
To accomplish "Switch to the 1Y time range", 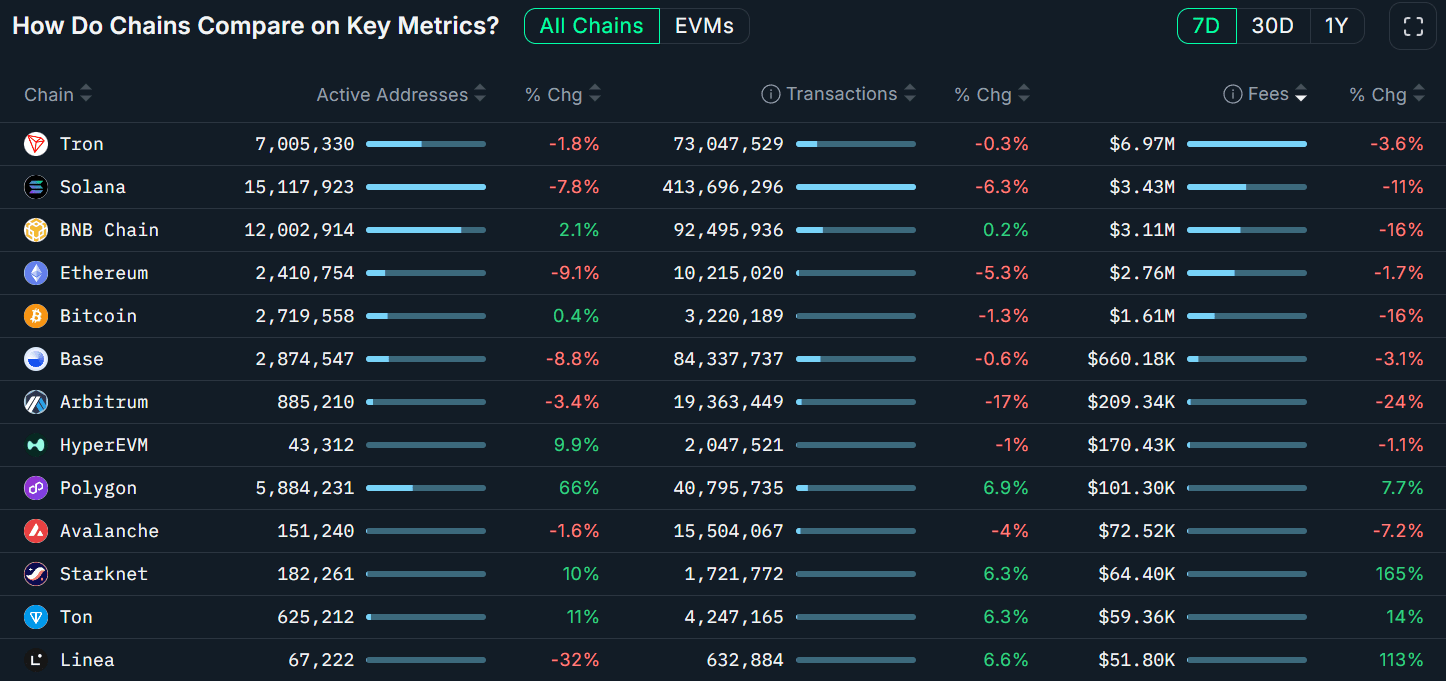I will click(x=1337, y=26).
